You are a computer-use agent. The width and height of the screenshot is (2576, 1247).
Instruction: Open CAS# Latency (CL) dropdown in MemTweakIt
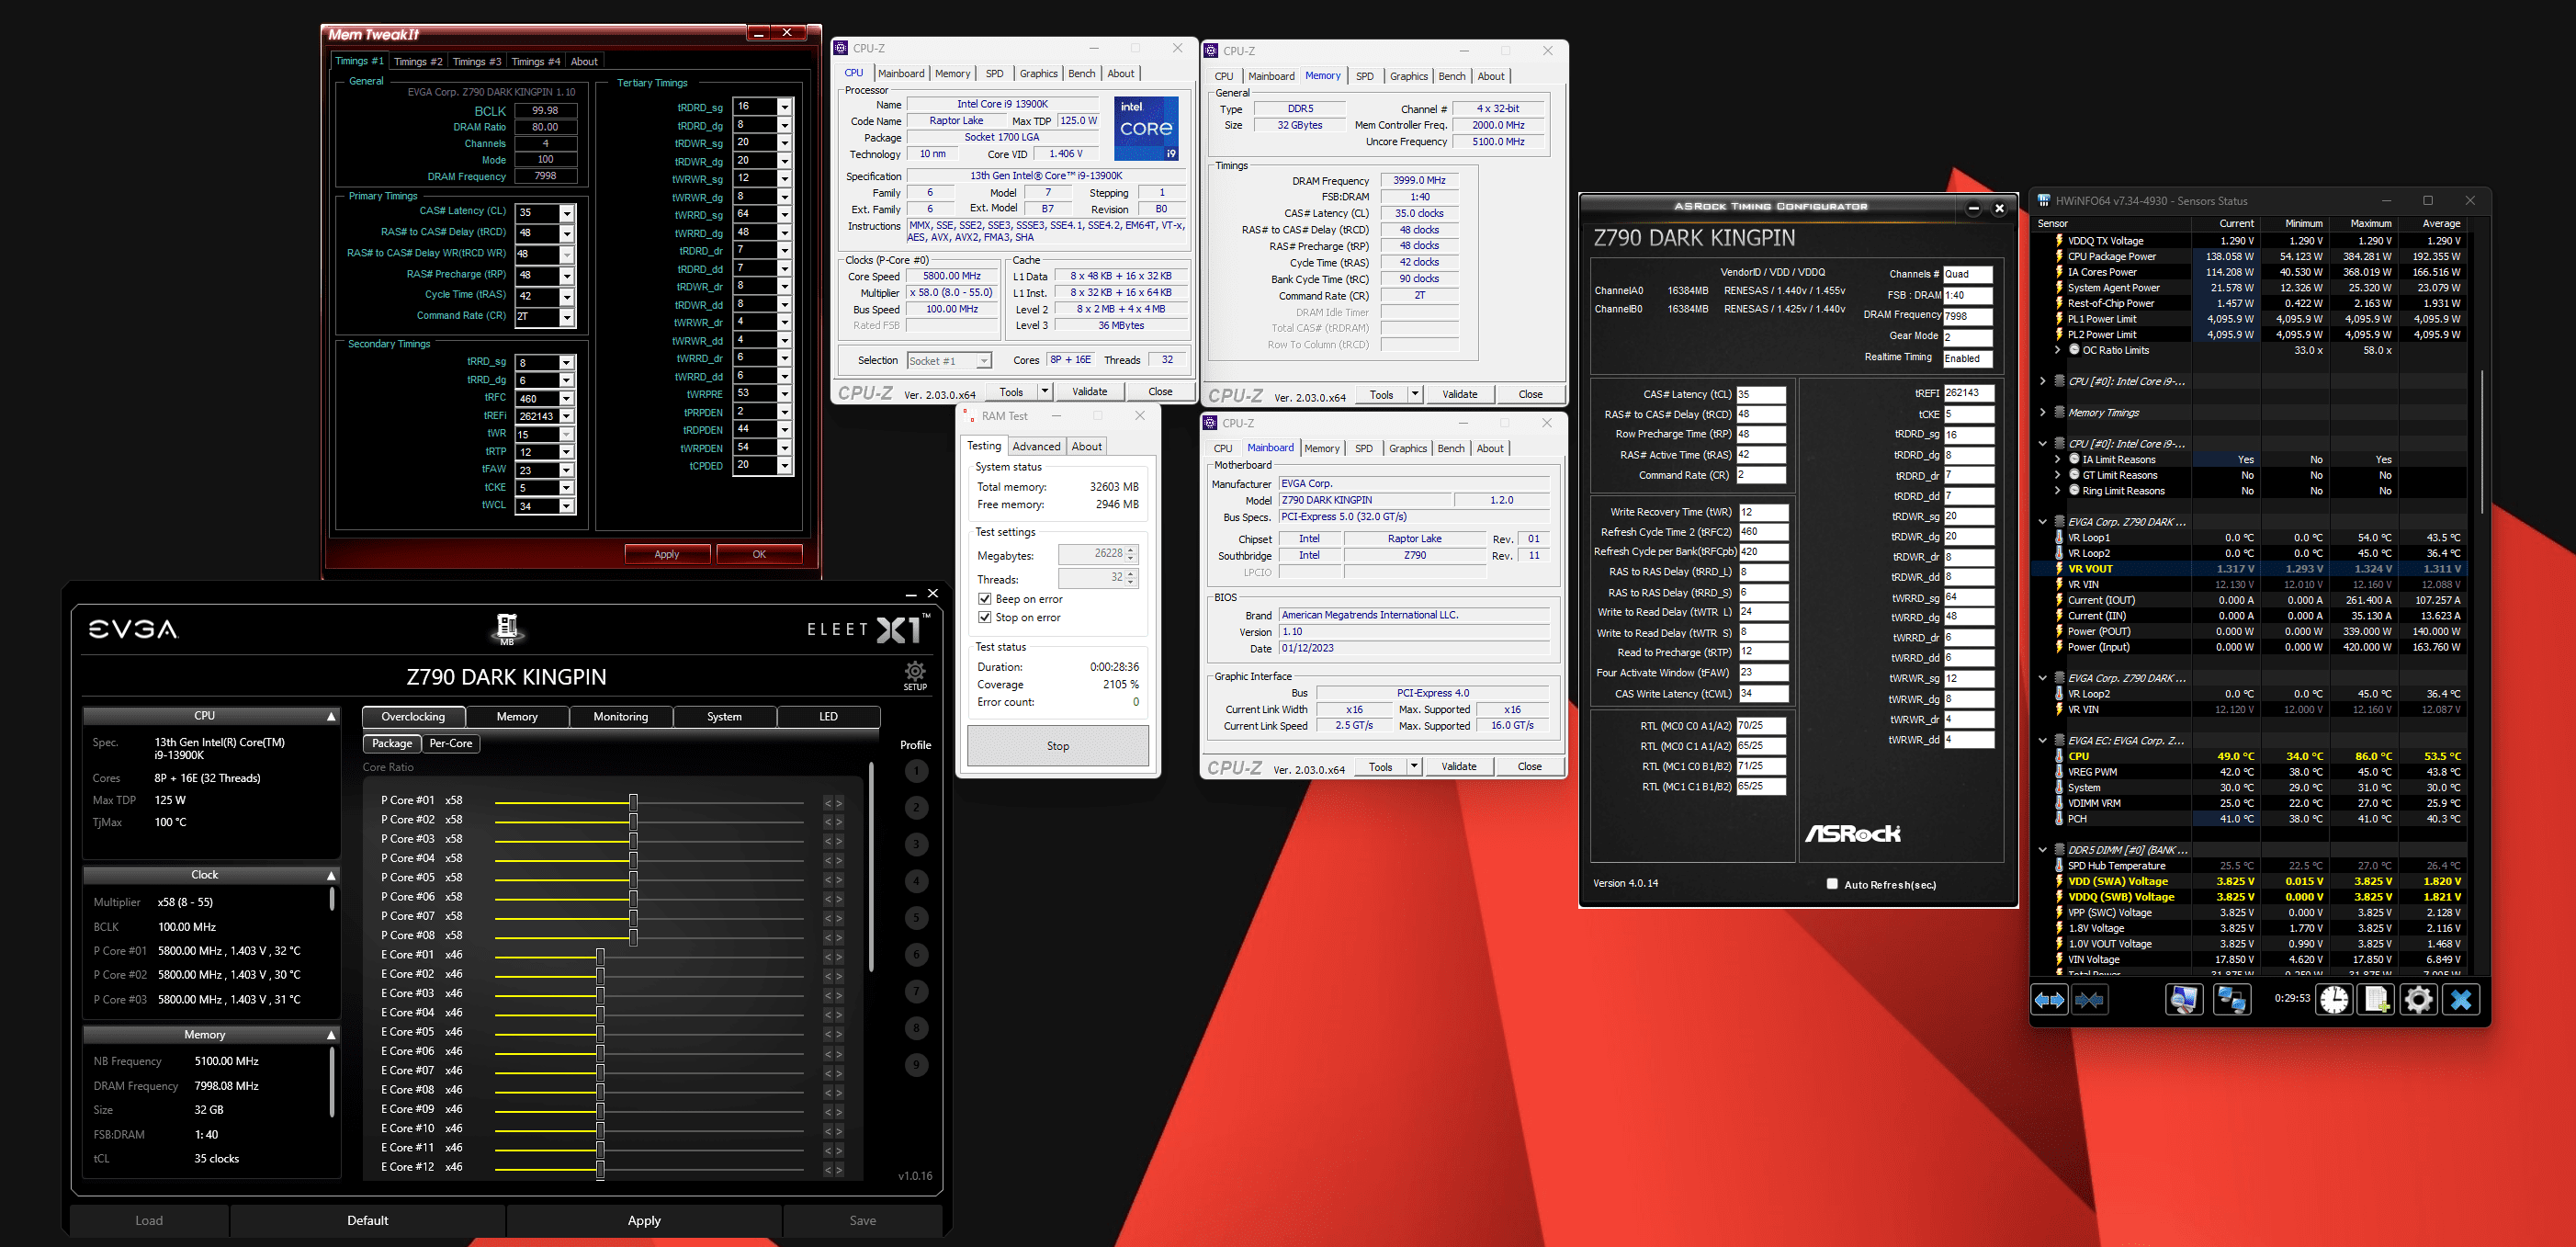567,213
